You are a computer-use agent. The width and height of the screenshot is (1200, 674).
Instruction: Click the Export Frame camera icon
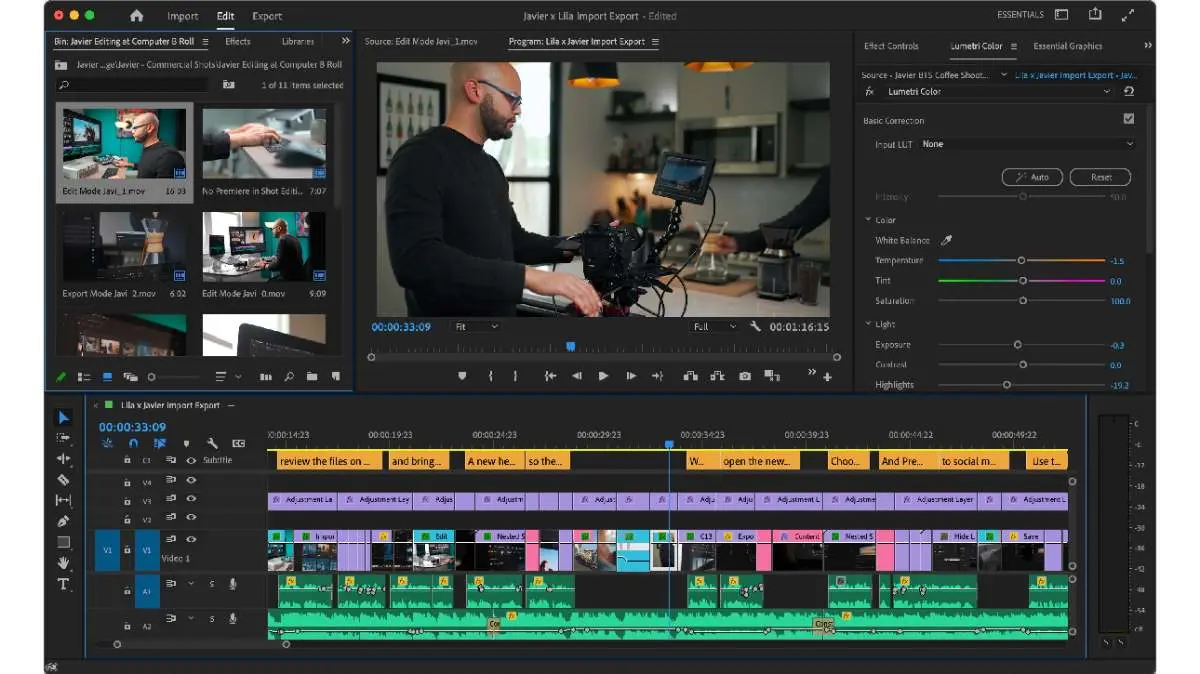click(x=745, y=376)
